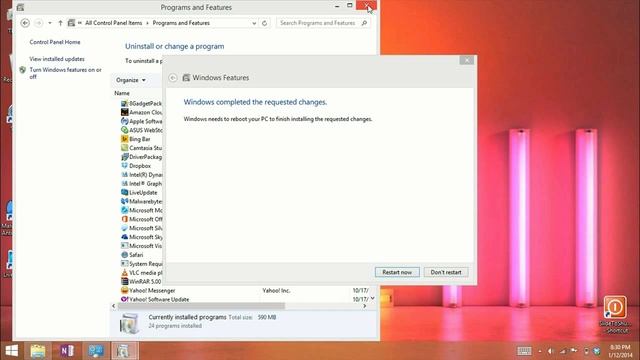Refresh the Programs and Features list

click(264, 23)
